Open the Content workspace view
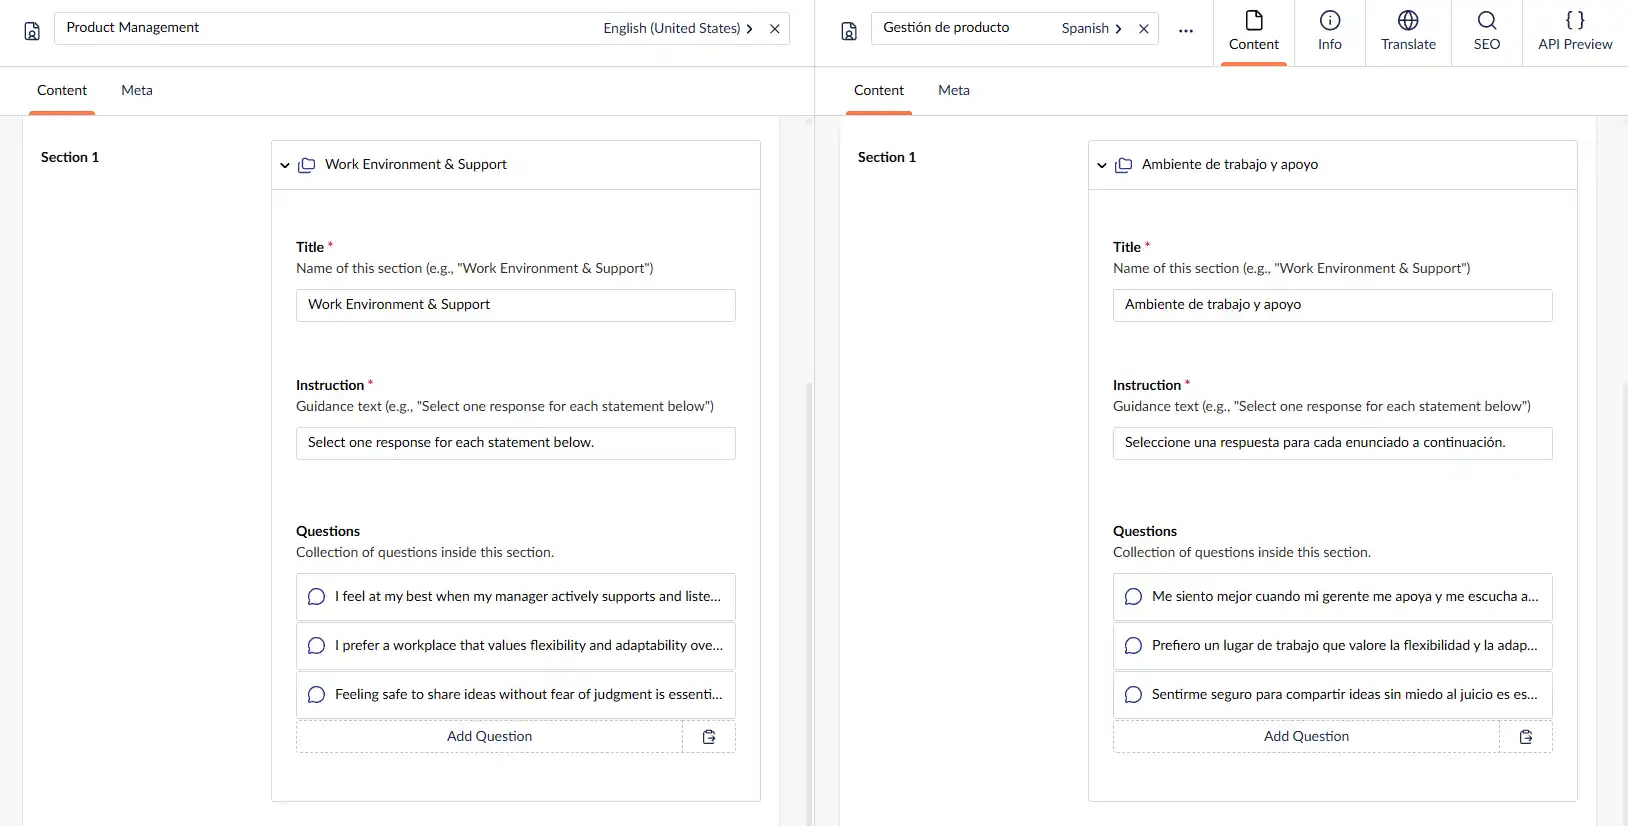 pos(1254,33)
